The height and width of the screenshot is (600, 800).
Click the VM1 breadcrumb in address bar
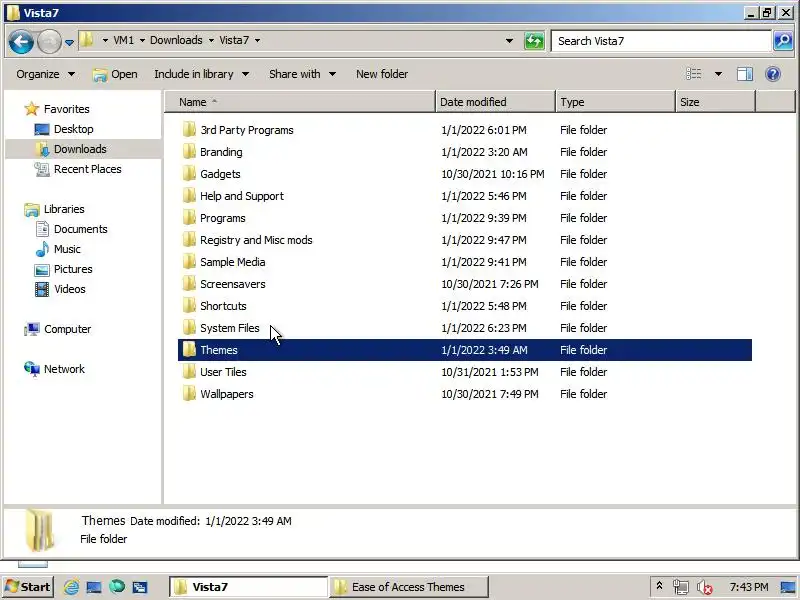[x=123, y=40]
